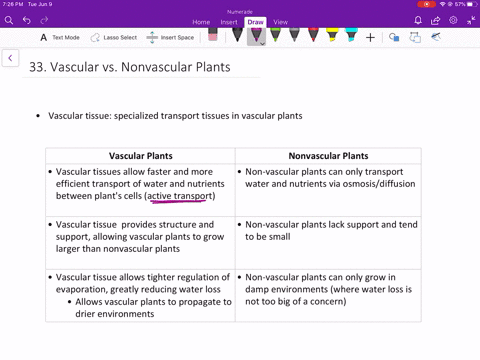Screen dimensions: 480x360
Task: Open the search magnifier icon
Action: 9,21
